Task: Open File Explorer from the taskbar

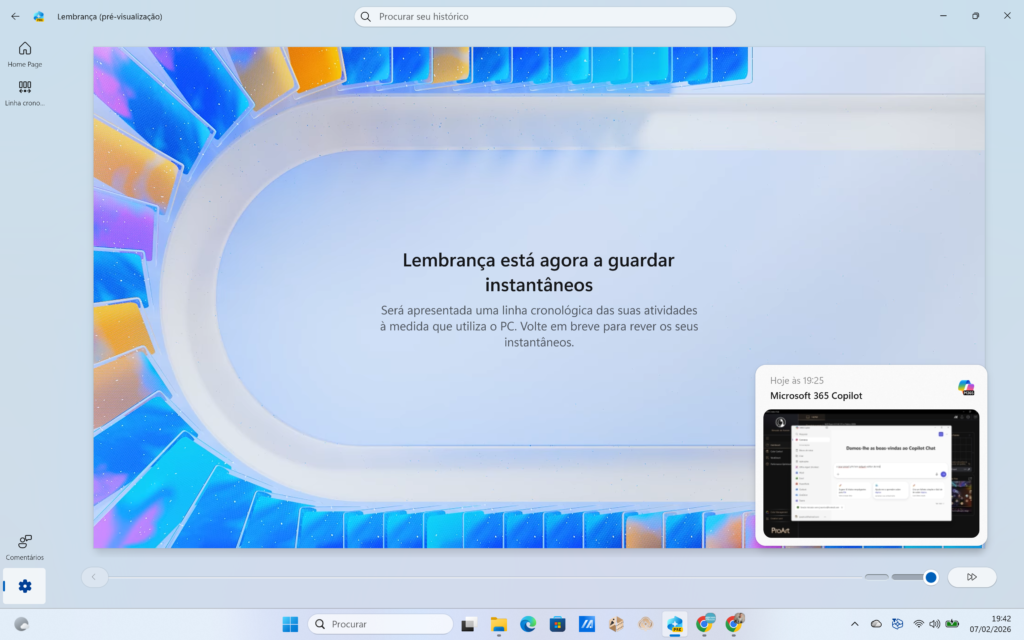Action: point(498,624)
